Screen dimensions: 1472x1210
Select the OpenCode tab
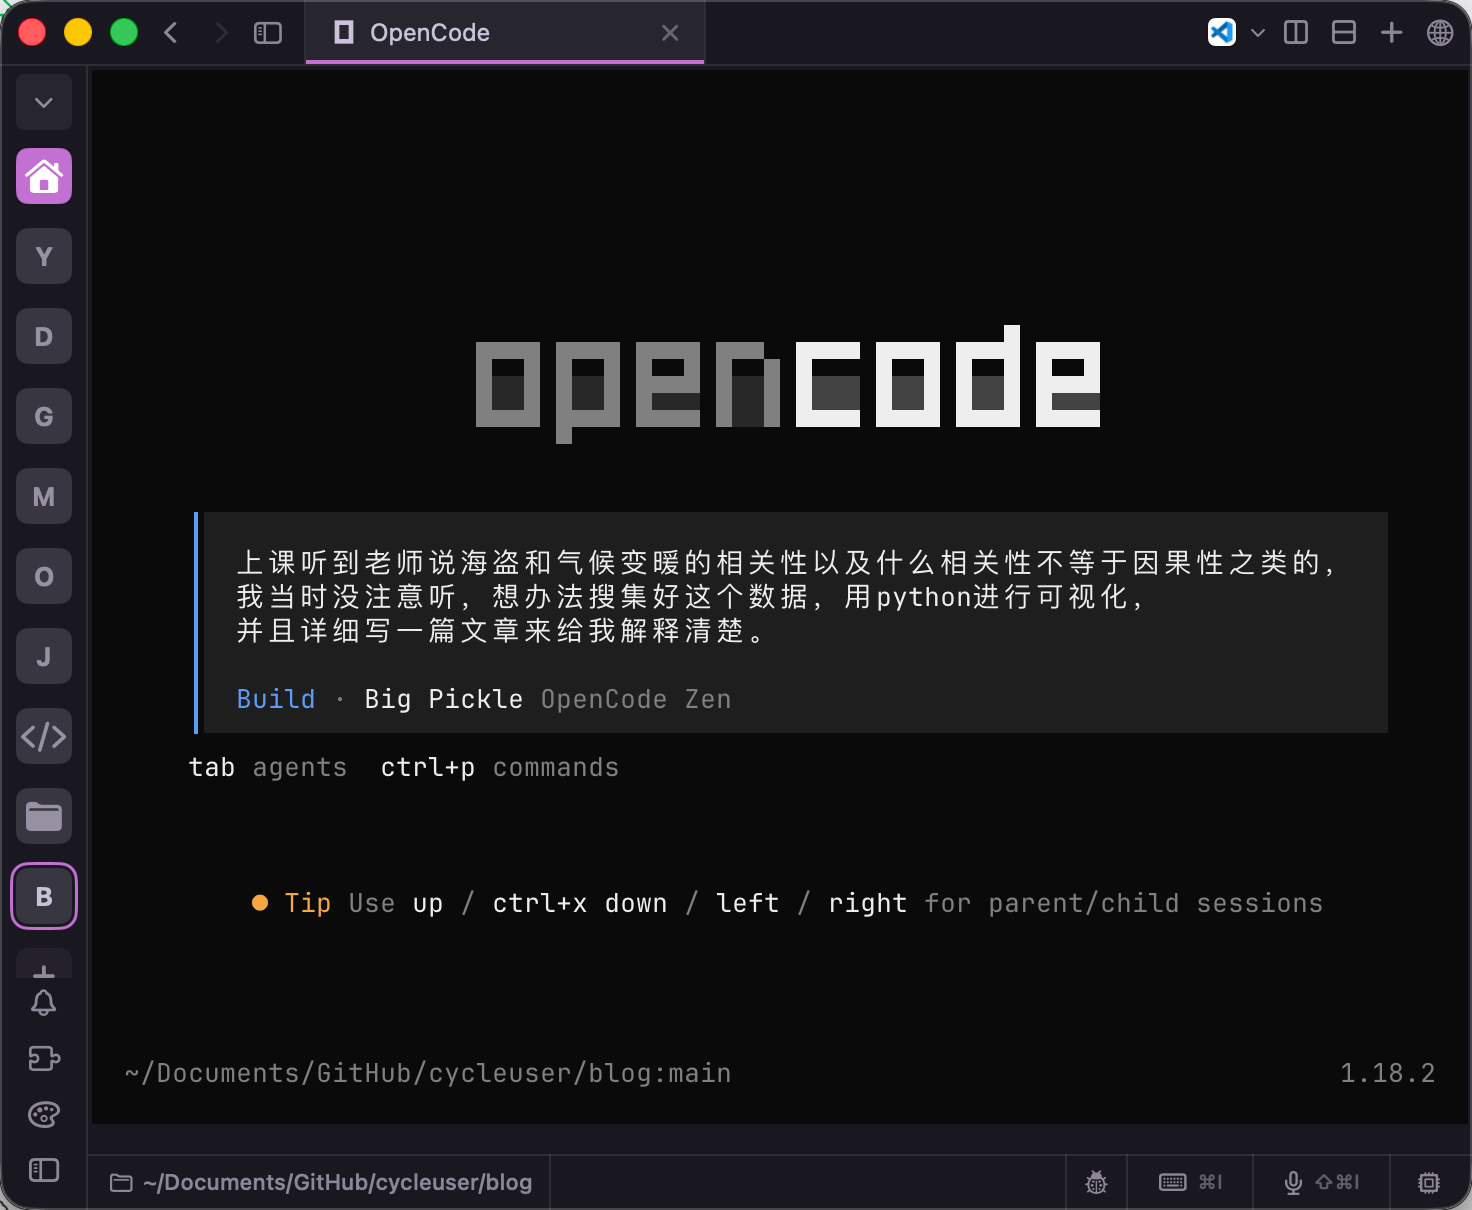tap(505, 33)
